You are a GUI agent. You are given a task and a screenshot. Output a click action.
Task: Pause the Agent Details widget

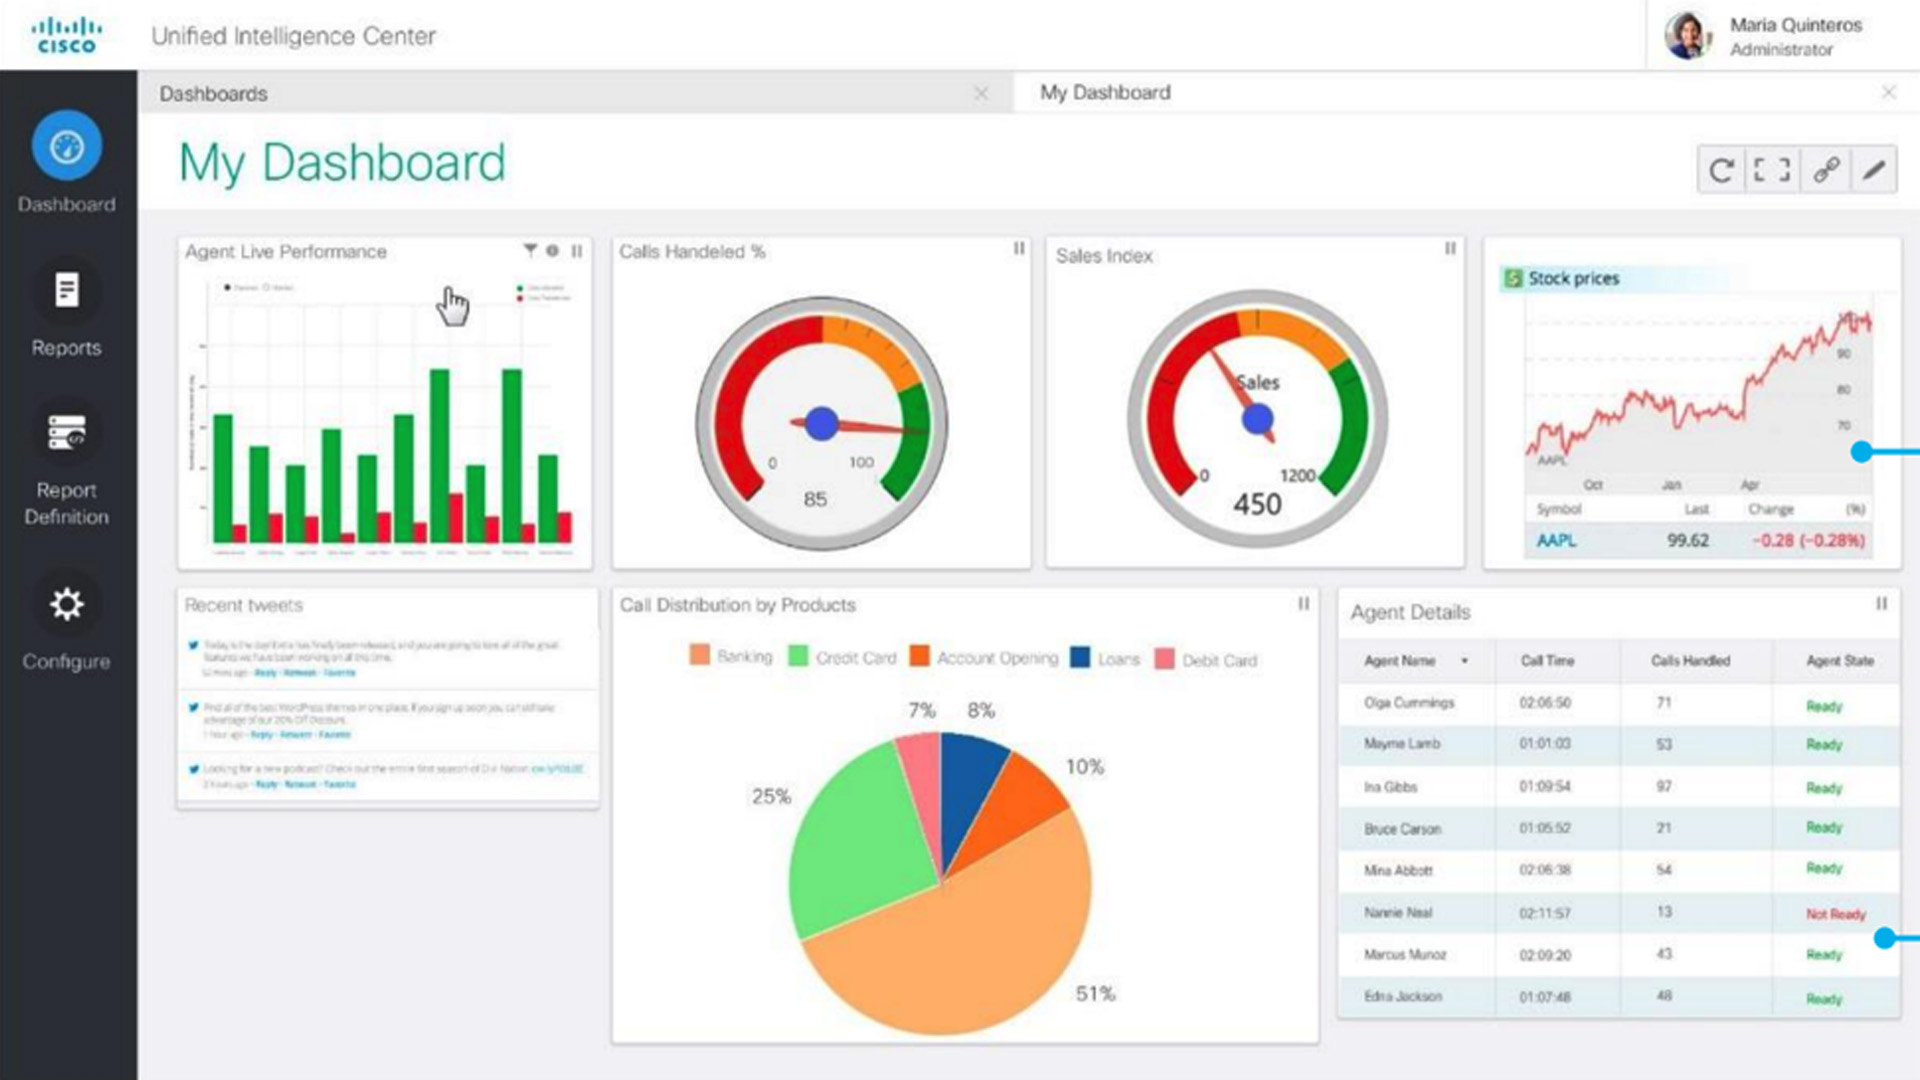tap(1881, 604)
